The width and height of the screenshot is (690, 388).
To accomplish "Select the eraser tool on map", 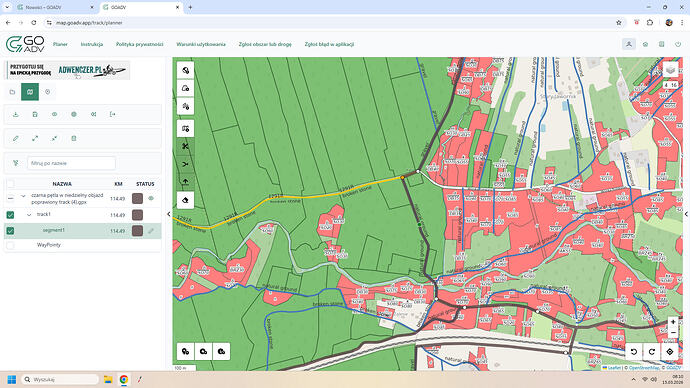I will [x=185, y=200].
